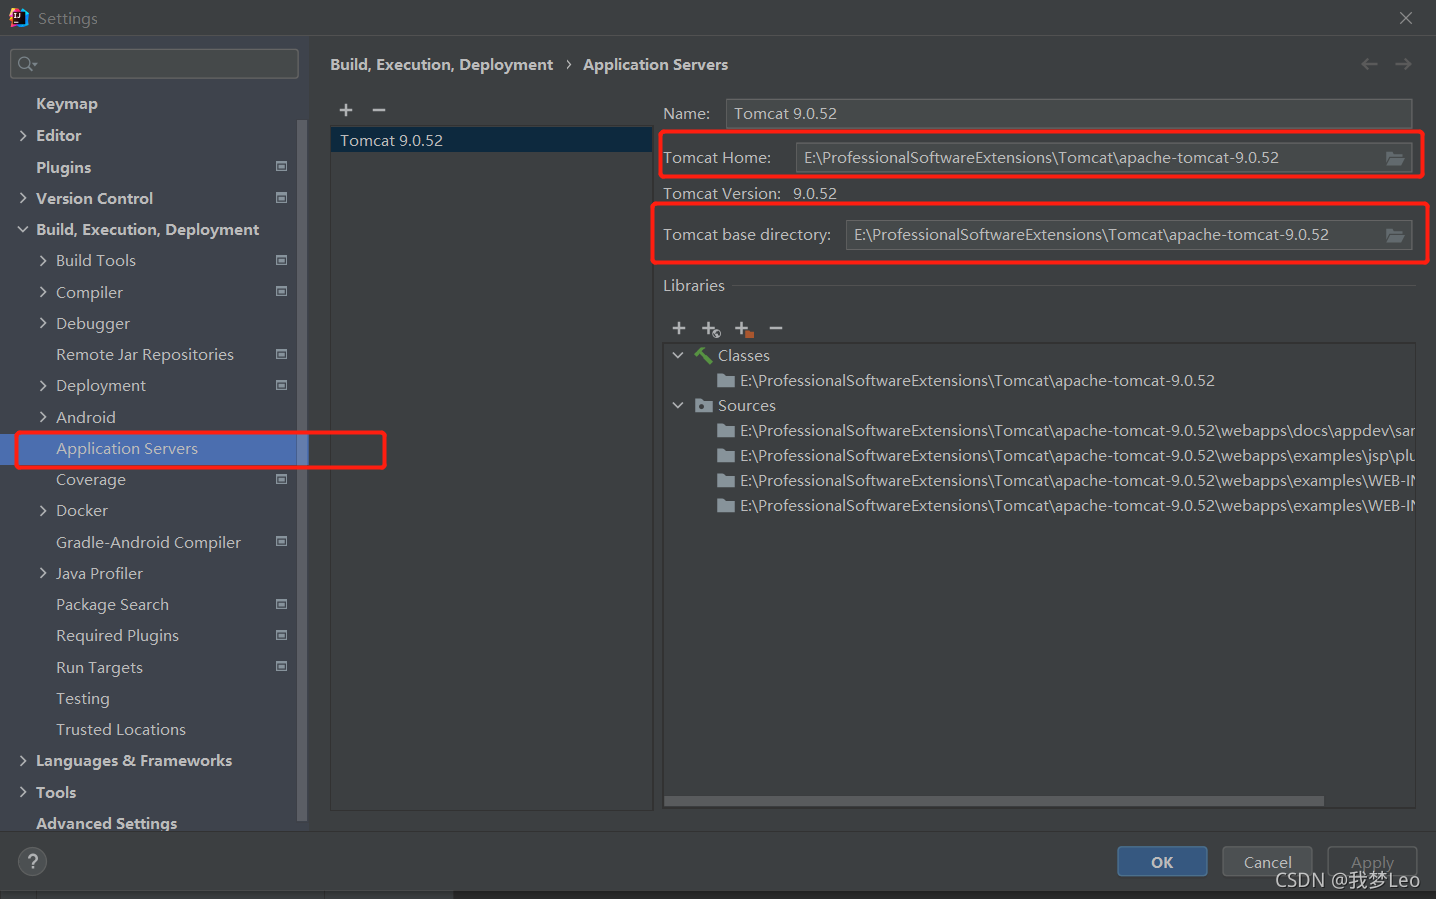Image resolution: width=1436 pixels, height=899 pixels.
Task: Expand the Compiler node
Action: pyautogui.click(x=43, y=292)
